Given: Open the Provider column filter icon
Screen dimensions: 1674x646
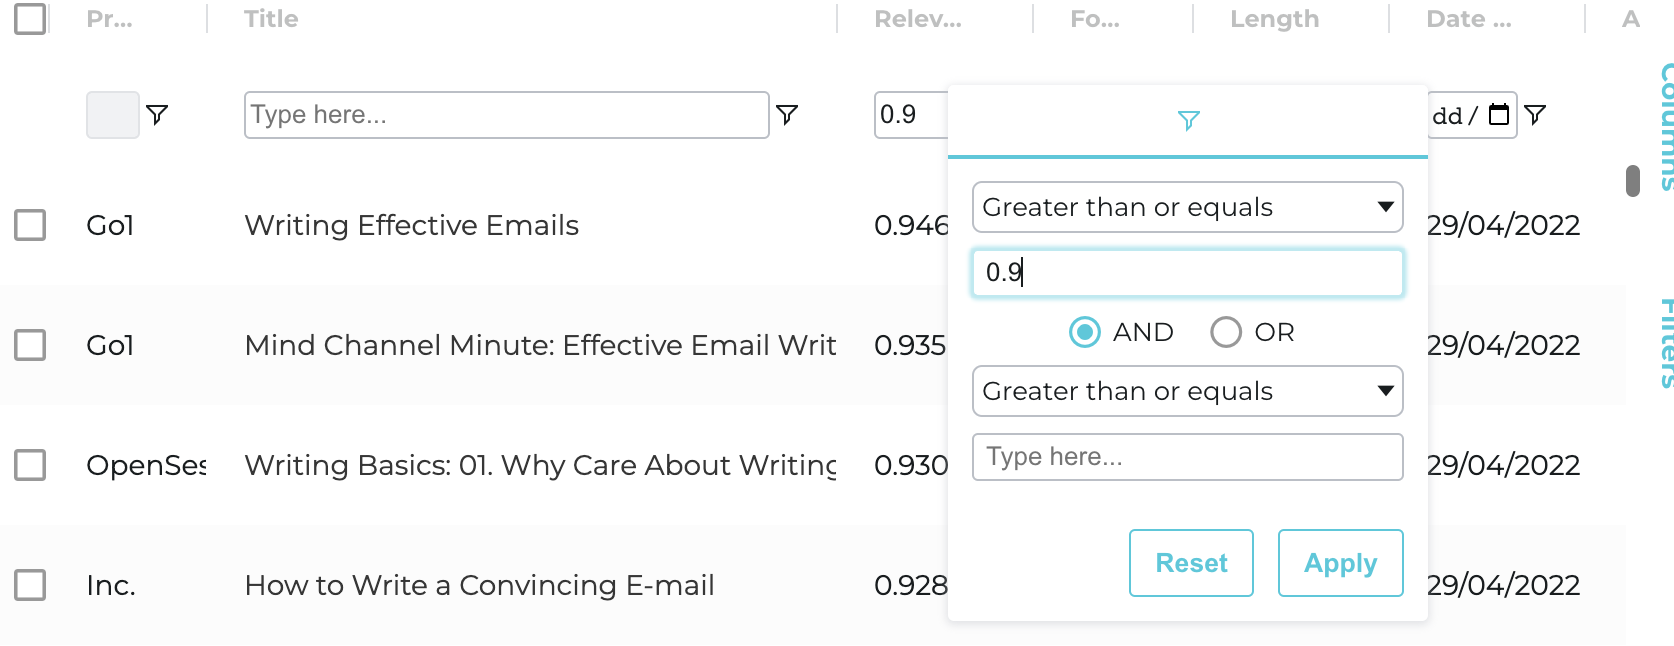Looking at the screenshot, I should pyautogui.click(x=157, y=115).
